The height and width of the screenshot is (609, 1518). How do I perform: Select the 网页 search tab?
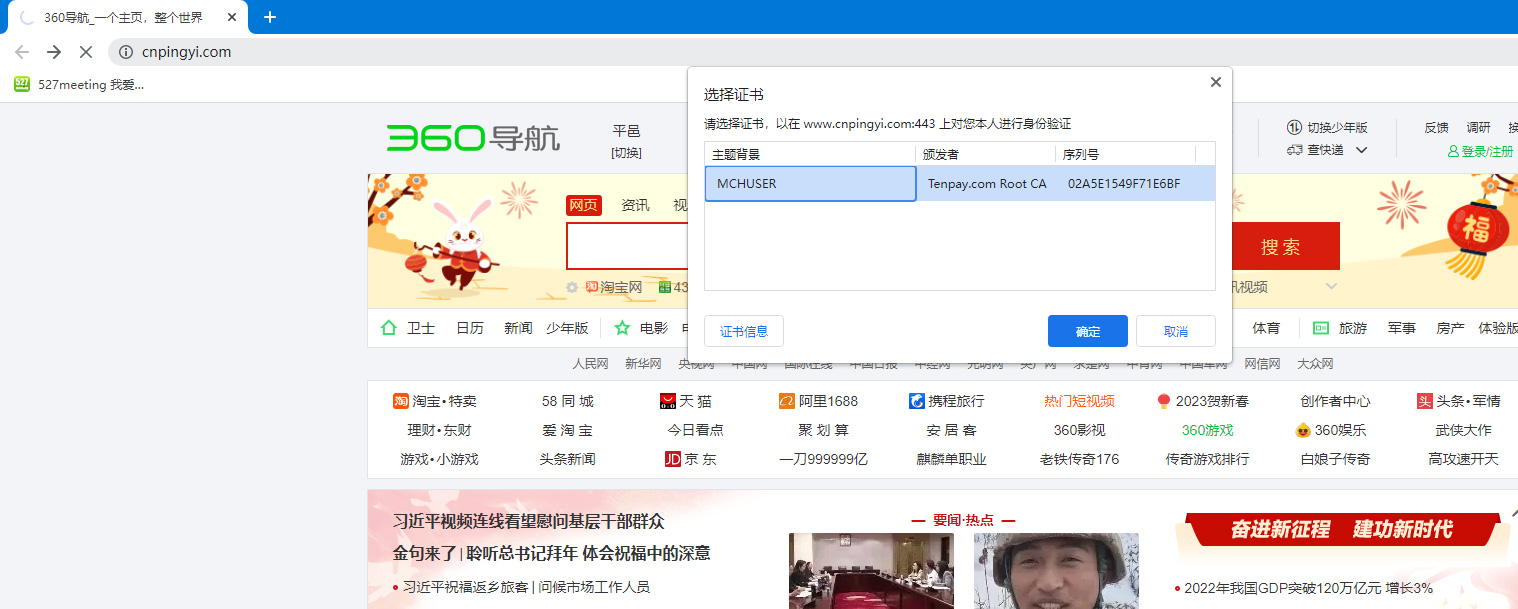pyautogui.click(x=583, y=205)
